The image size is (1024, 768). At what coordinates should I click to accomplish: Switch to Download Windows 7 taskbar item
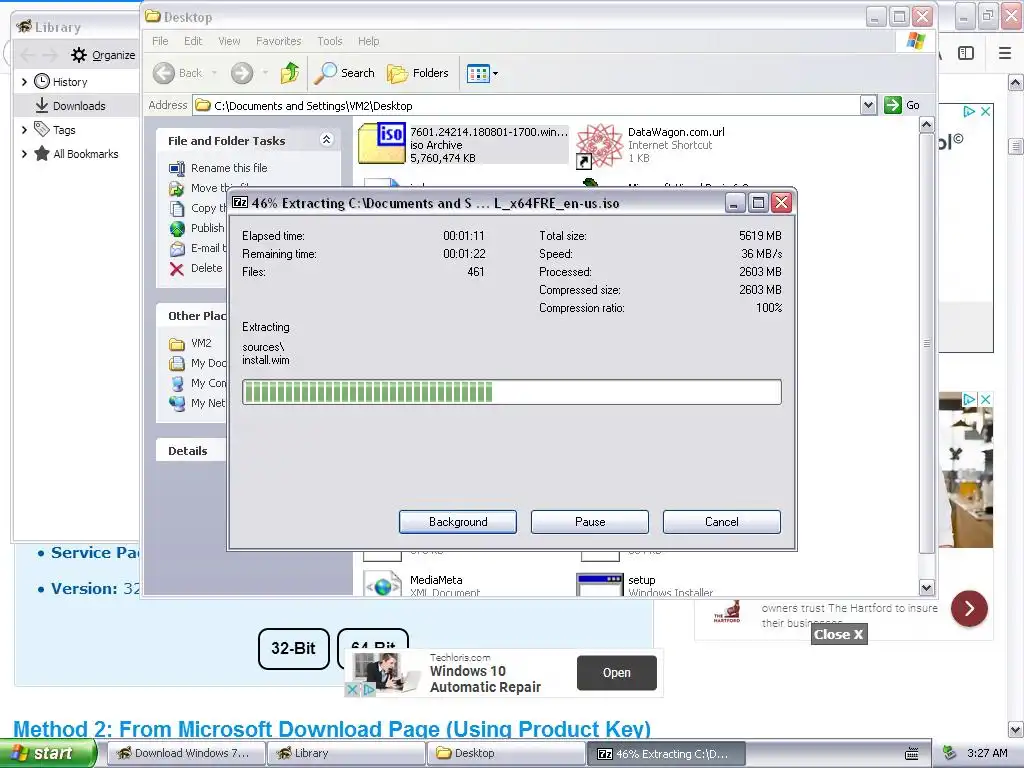pyautogui.click(x=185, y=753)
